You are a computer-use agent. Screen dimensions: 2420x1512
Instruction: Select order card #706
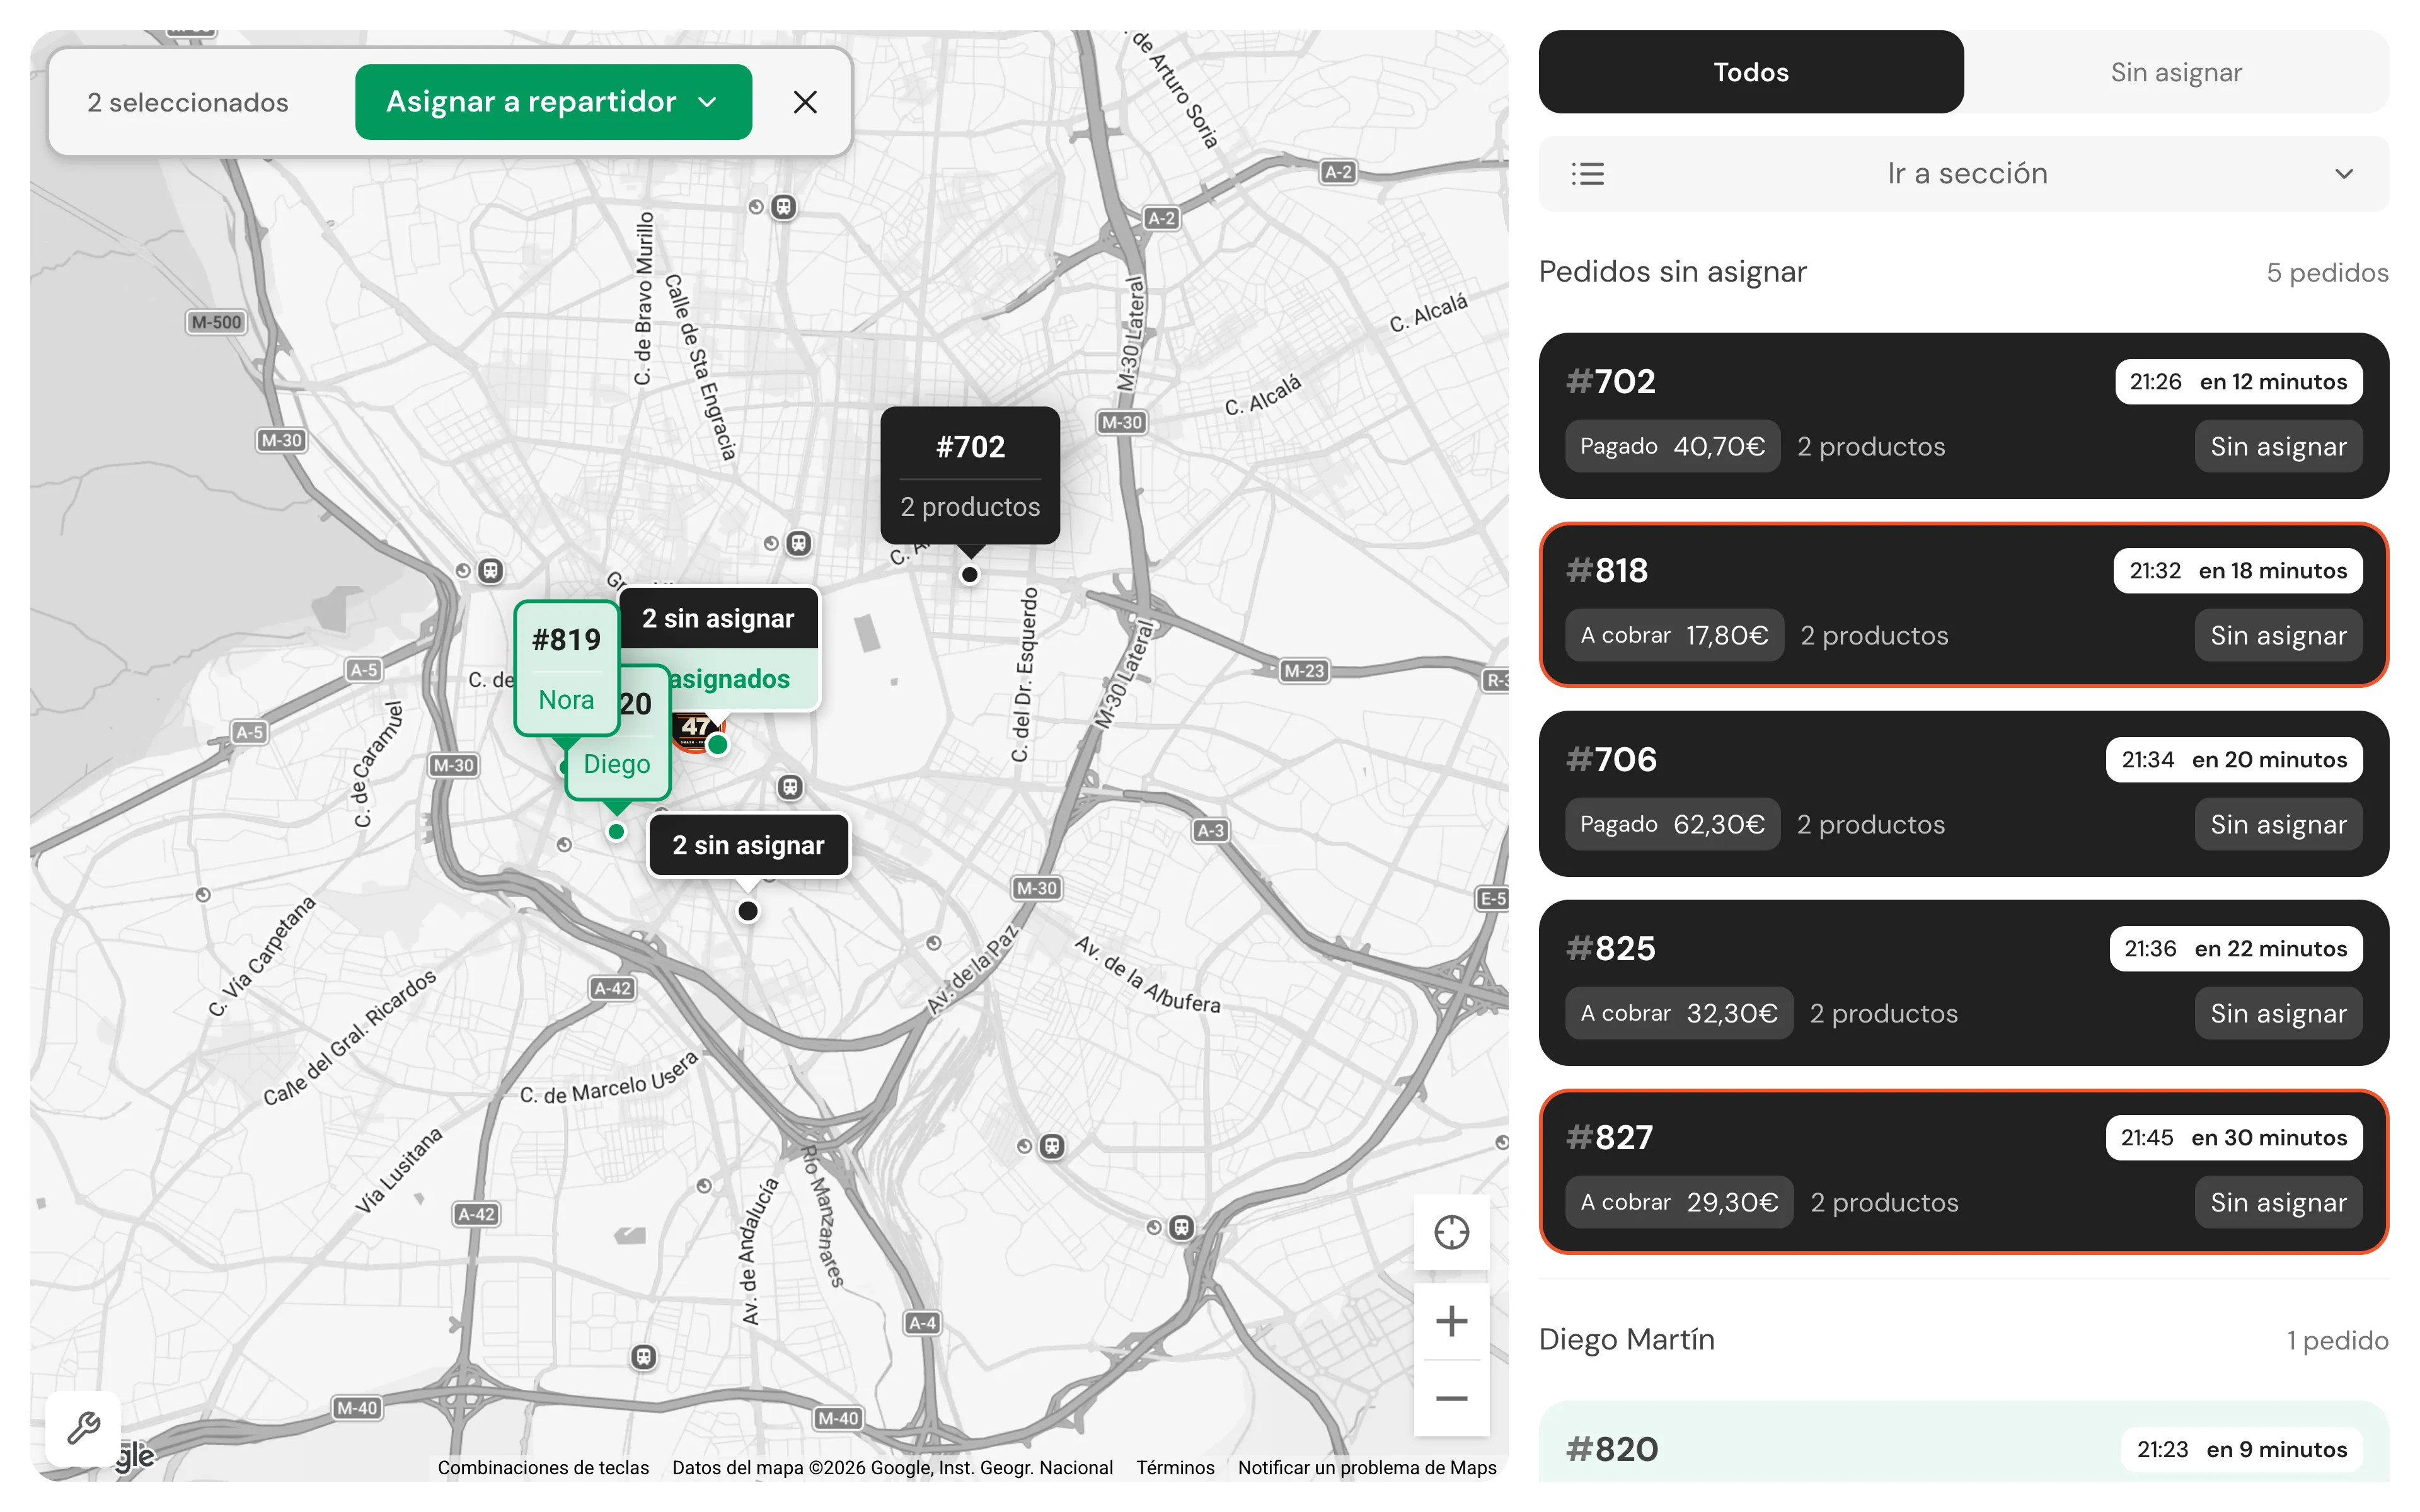click(1964, 794)
